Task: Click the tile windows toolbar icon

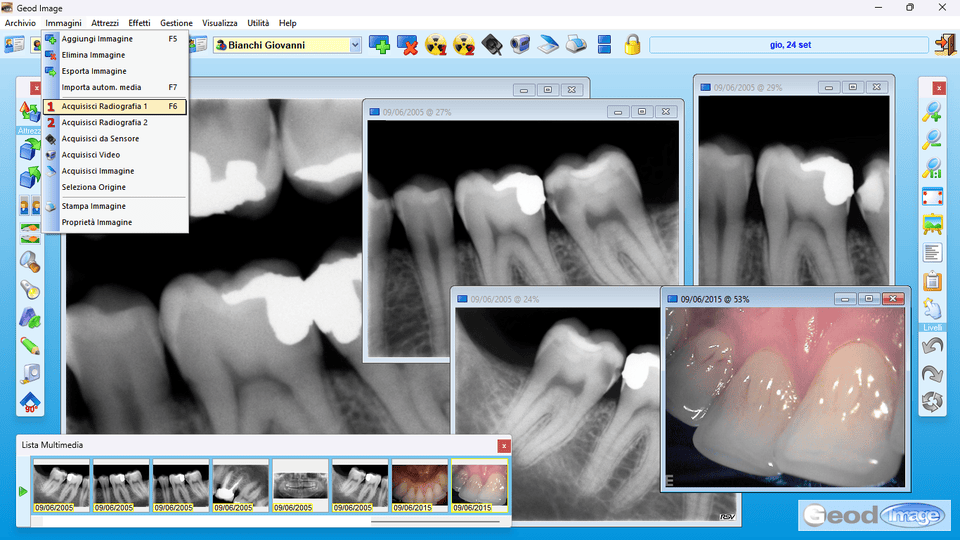Action: (604, 45)
